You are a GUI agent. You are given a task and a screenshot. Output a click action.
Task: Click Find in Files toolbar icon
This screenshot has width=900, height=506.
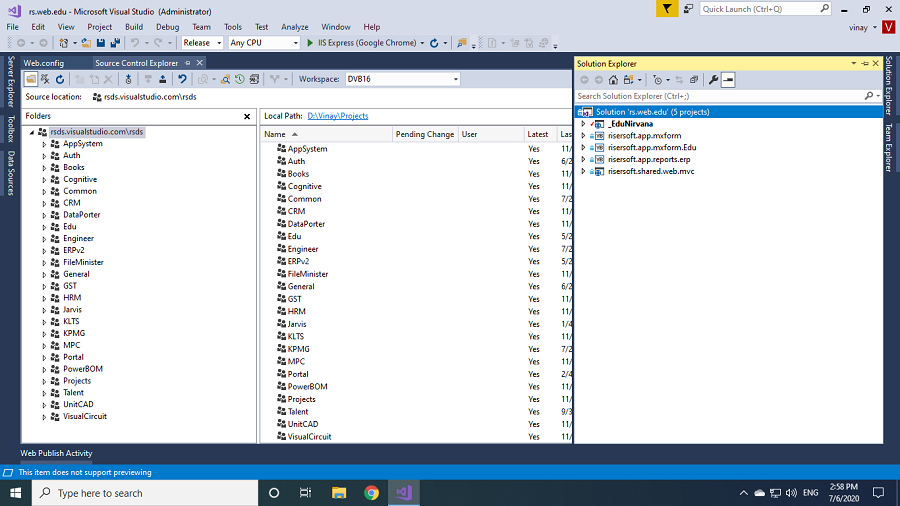coord(461,43)
